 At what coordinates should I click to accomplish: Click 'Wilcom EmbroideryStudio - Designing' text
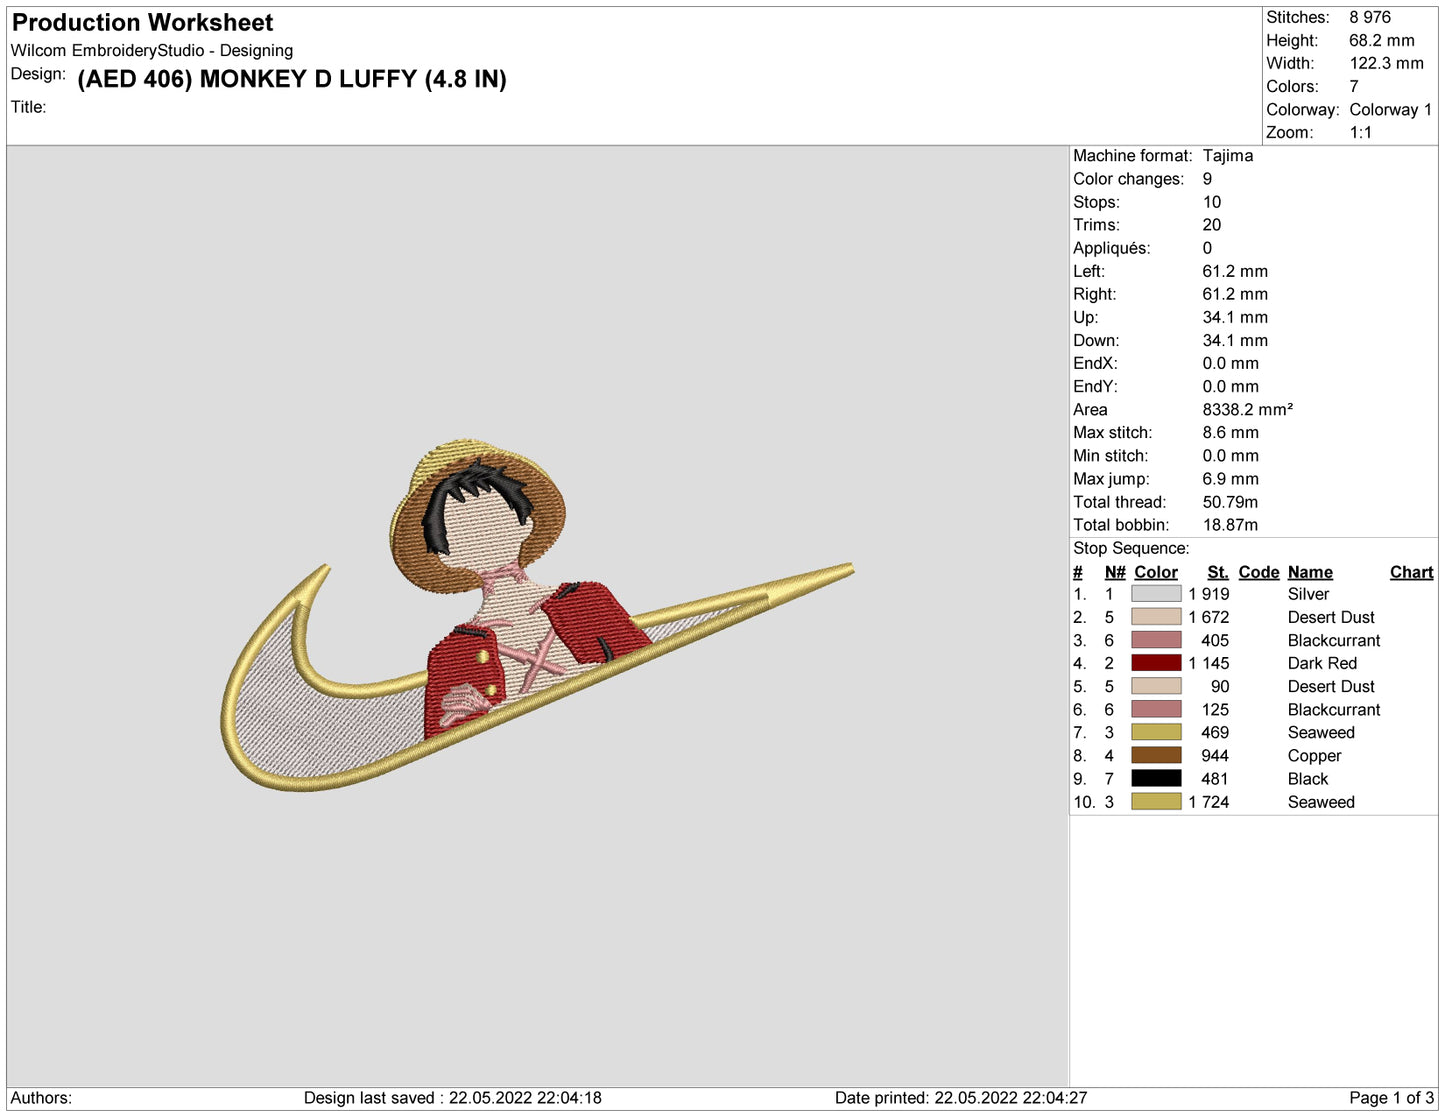point(152,51)
